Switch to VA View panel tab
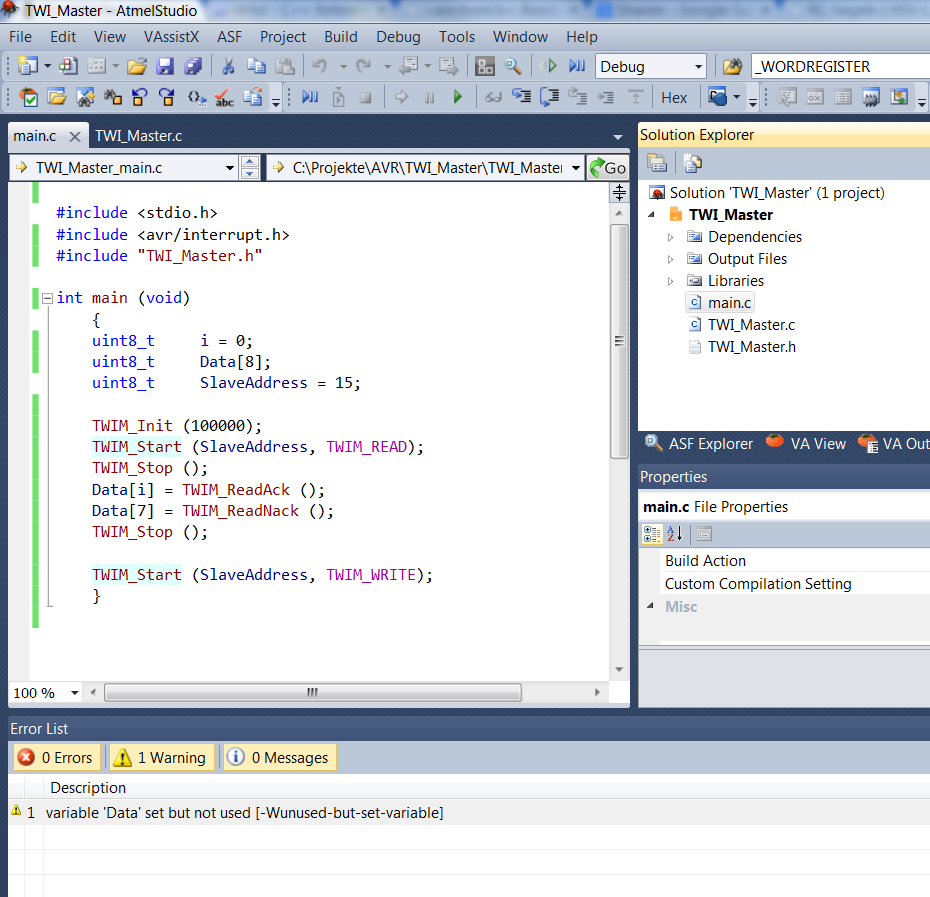The image size is (930, 897). click(806, 444)
